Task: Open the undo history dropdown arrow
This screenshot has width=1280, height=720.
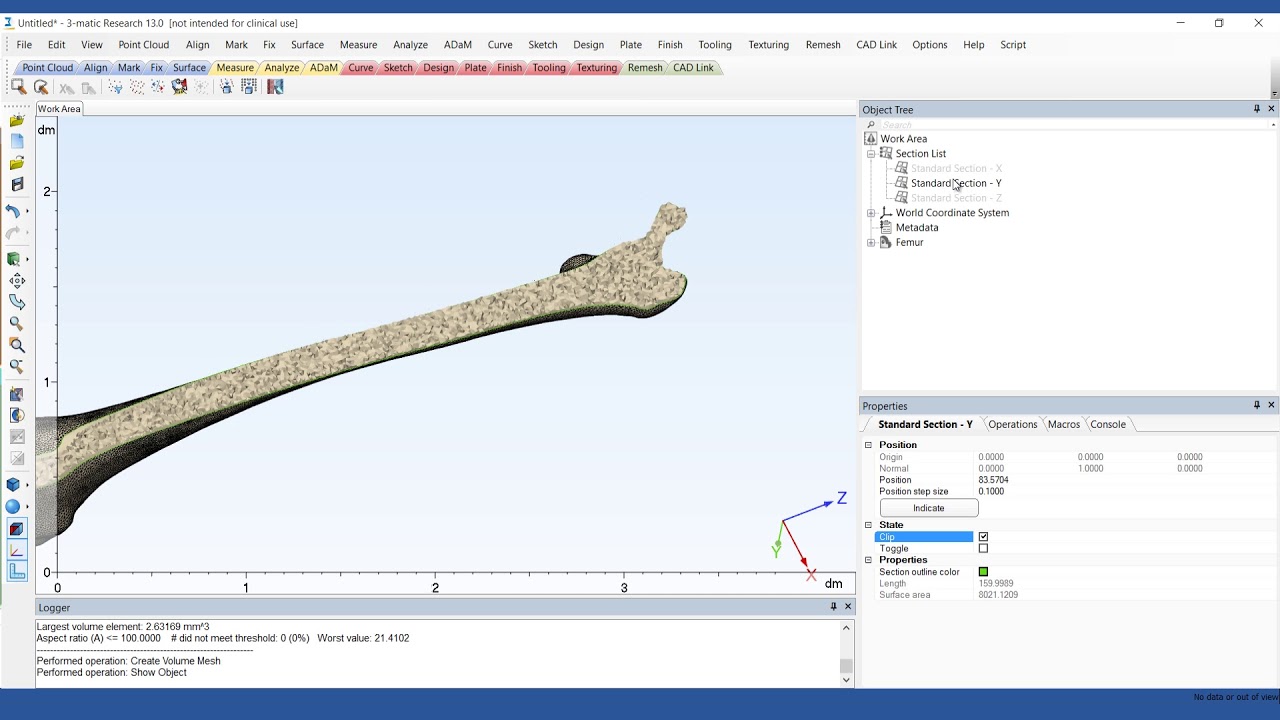Action: pyautogui.click(x=27, y=211)
